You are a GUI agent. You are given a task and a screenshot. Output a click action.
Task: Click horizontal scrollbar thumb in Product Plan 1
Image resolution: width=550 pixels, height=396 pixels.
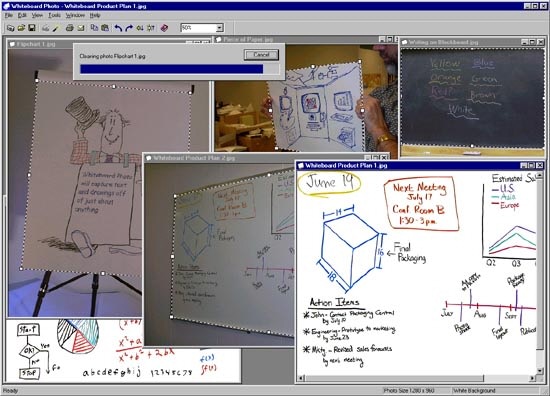pos(395,378)
